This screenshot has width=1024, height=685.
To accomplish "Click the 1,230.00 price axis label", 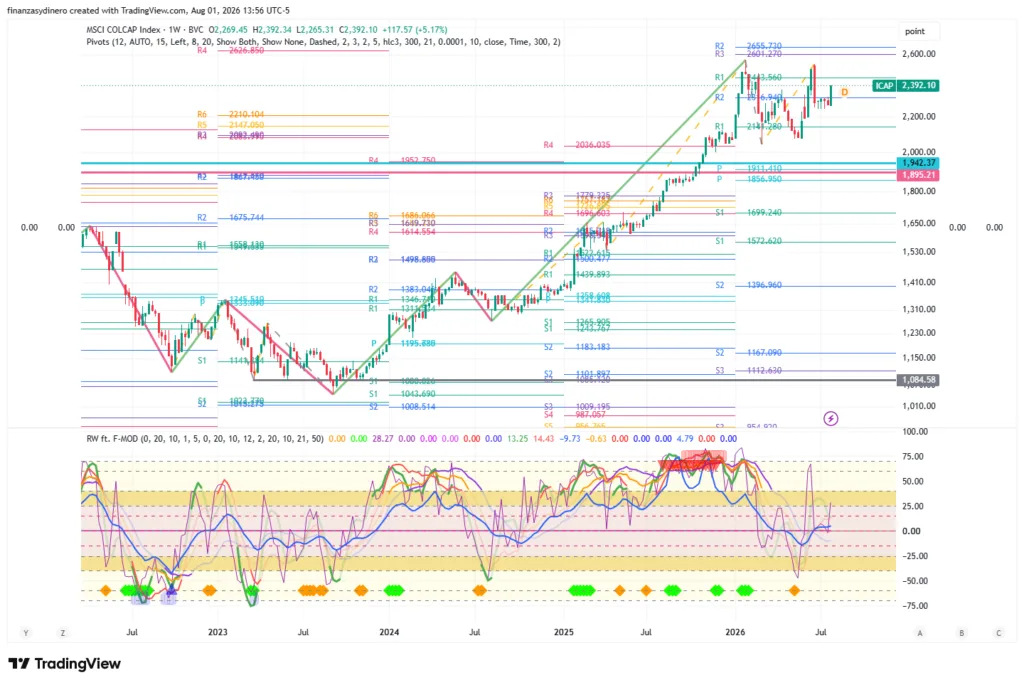I will point(918,332).
